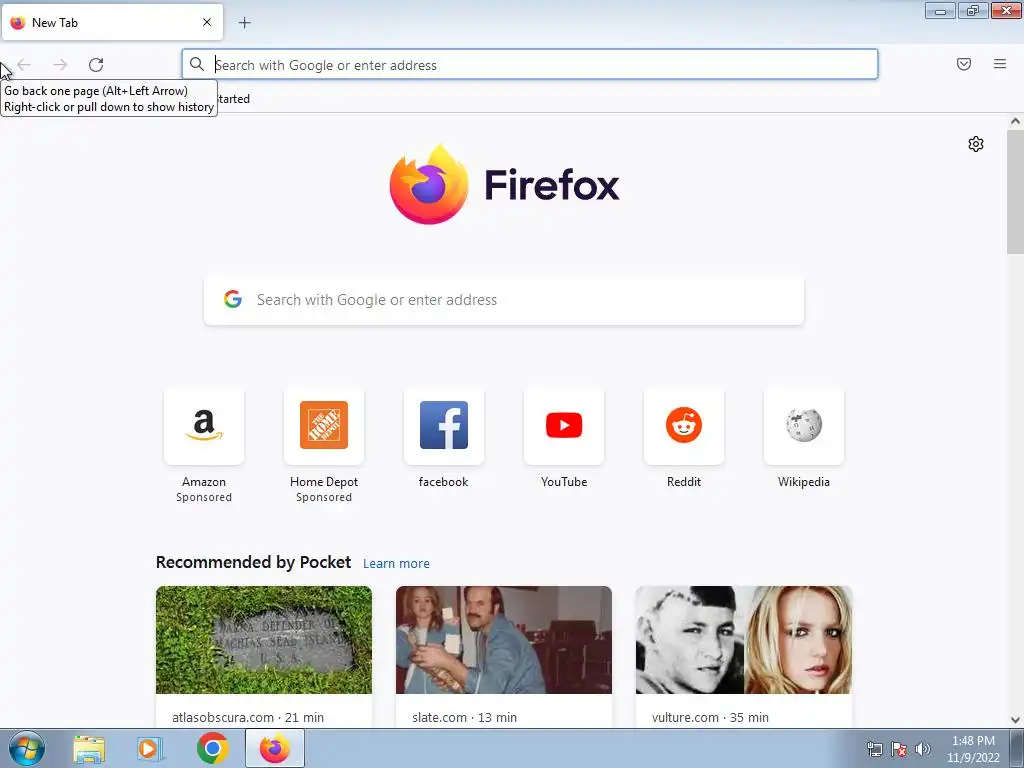The height and width of the screenshot is (768, 1024).
Task: Select the New Tab browser tab
Action: 112,22
